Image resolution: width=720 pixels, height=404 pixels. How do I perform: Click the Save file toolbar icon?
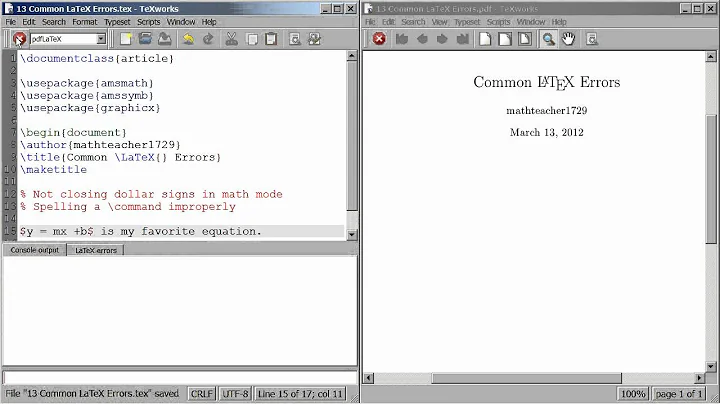(165, 39)
